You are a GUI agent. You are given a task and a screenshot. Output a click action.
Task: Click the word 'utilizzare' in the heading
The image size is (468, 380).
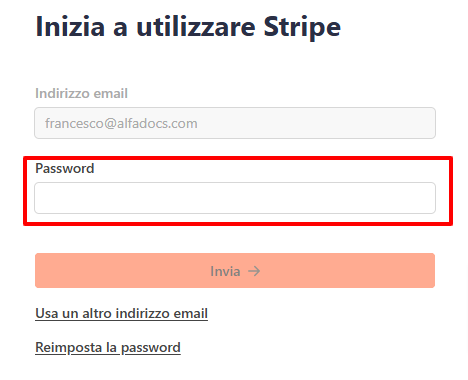[196, 27]
